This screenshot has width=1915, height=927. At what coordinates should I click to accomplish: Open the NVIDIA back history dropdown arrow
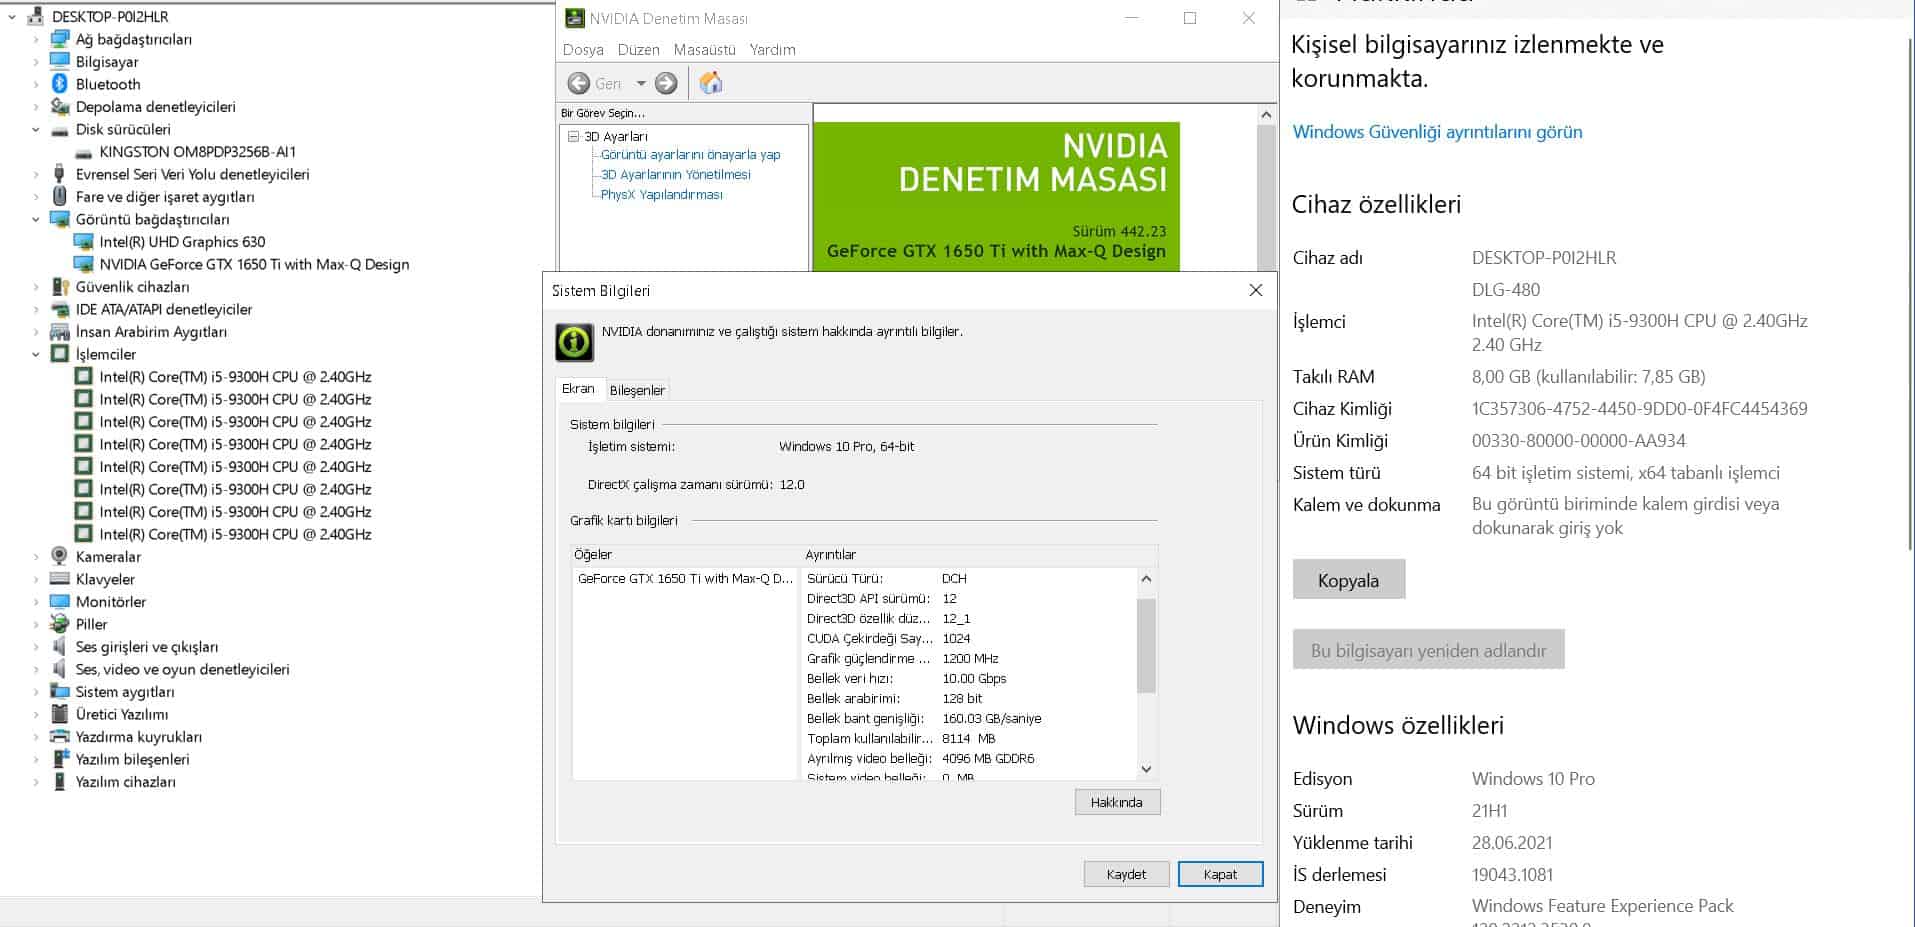tap(641, 83)
